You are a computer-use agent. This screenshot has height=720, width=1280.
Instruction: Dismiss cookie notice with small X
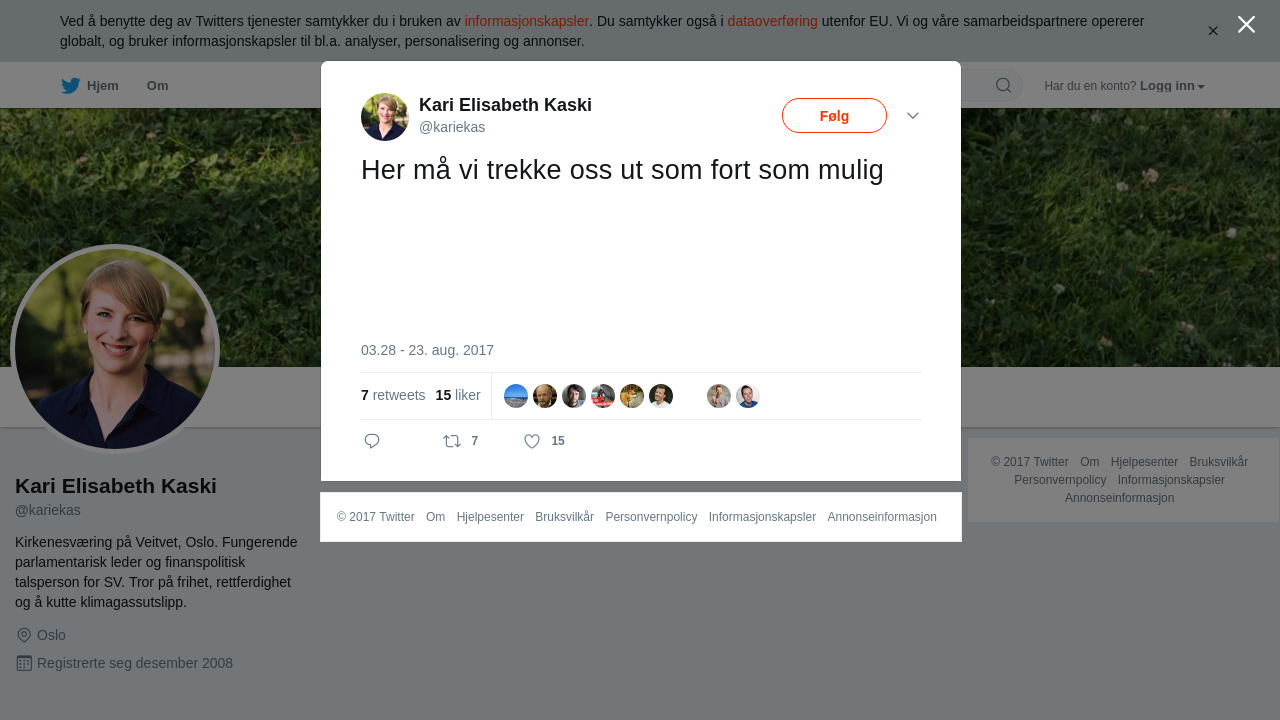click(1213, 31)
